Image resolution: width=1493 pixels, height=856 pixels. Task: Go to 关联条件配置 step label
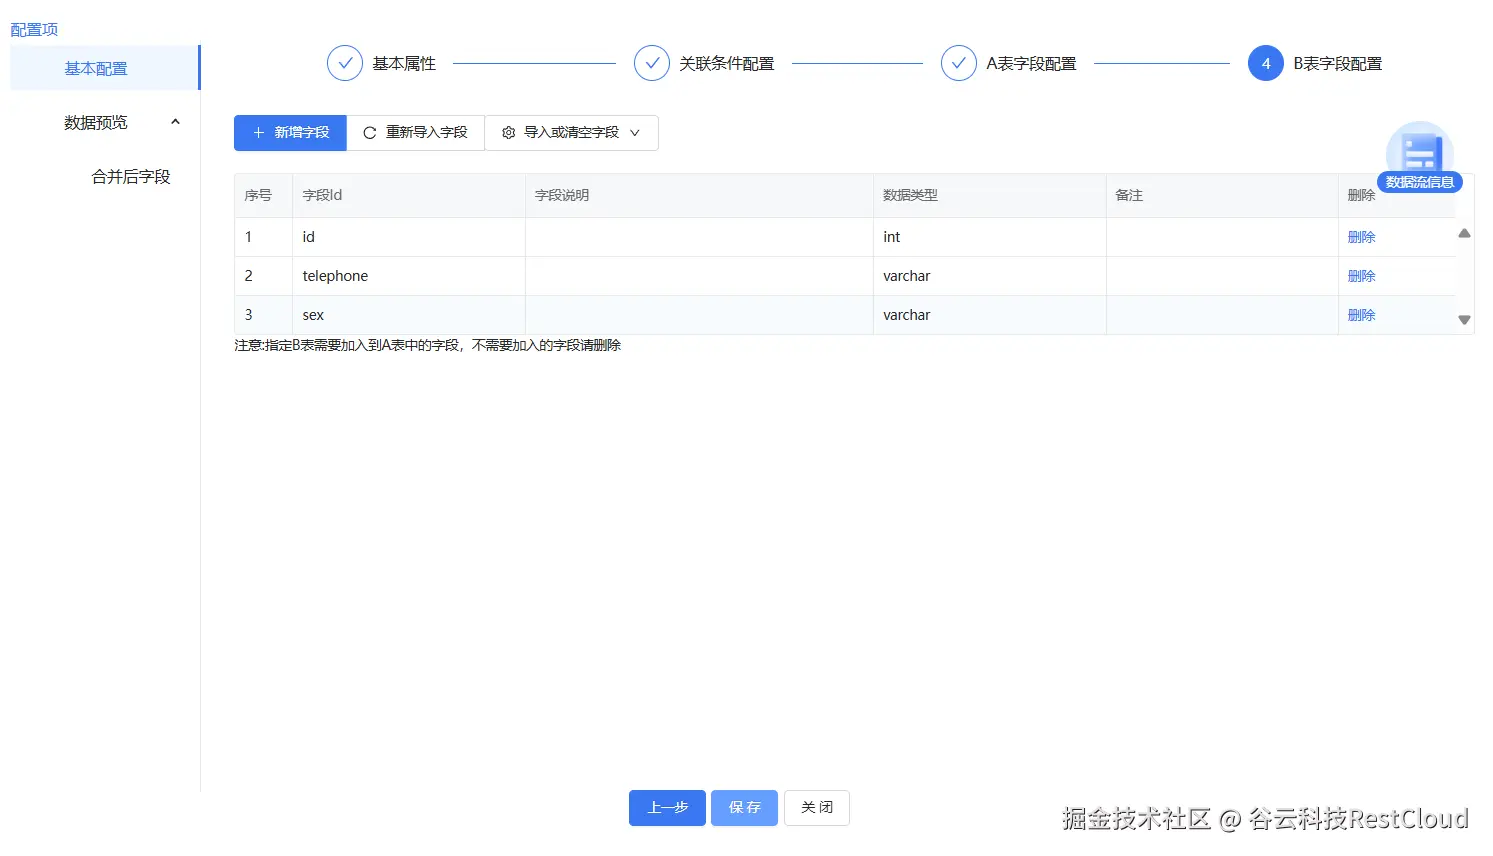[727, 63]
